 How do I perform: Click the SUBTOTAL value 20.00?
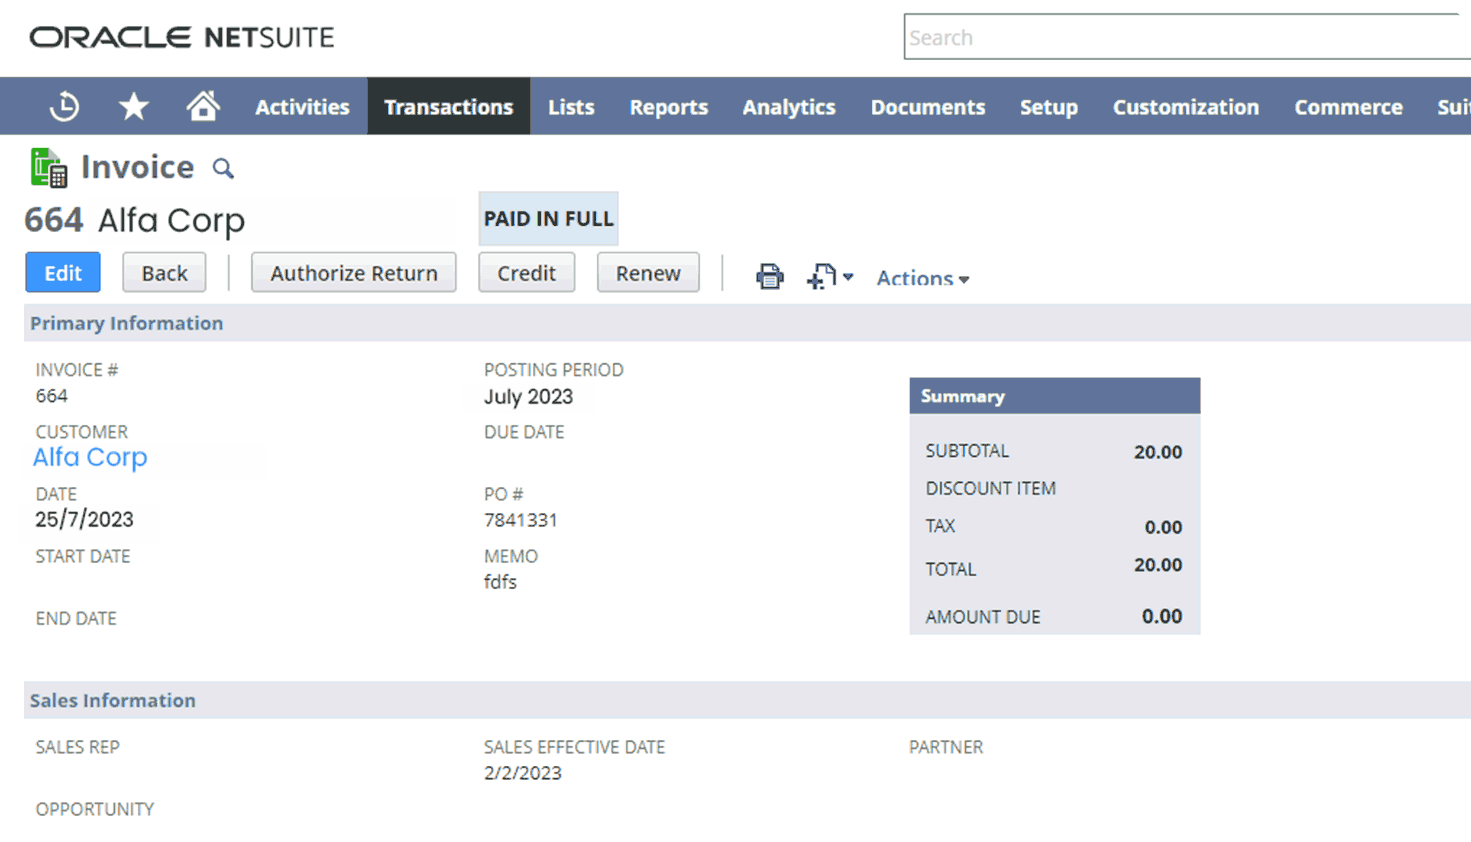coord(1158,452)
